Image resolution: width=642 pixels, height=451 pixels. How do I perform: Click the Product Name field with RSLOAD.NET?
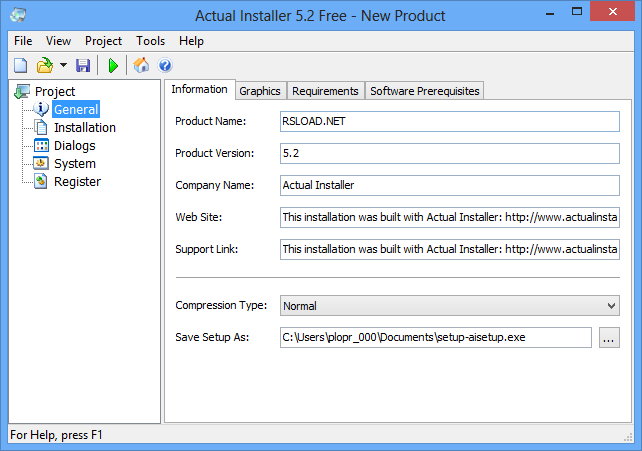(x=450, y=122)
